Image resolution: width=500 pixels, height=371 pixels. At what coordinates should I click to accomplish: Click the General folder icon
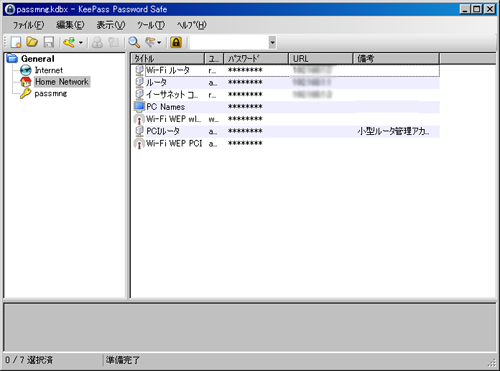coord(12,58)
